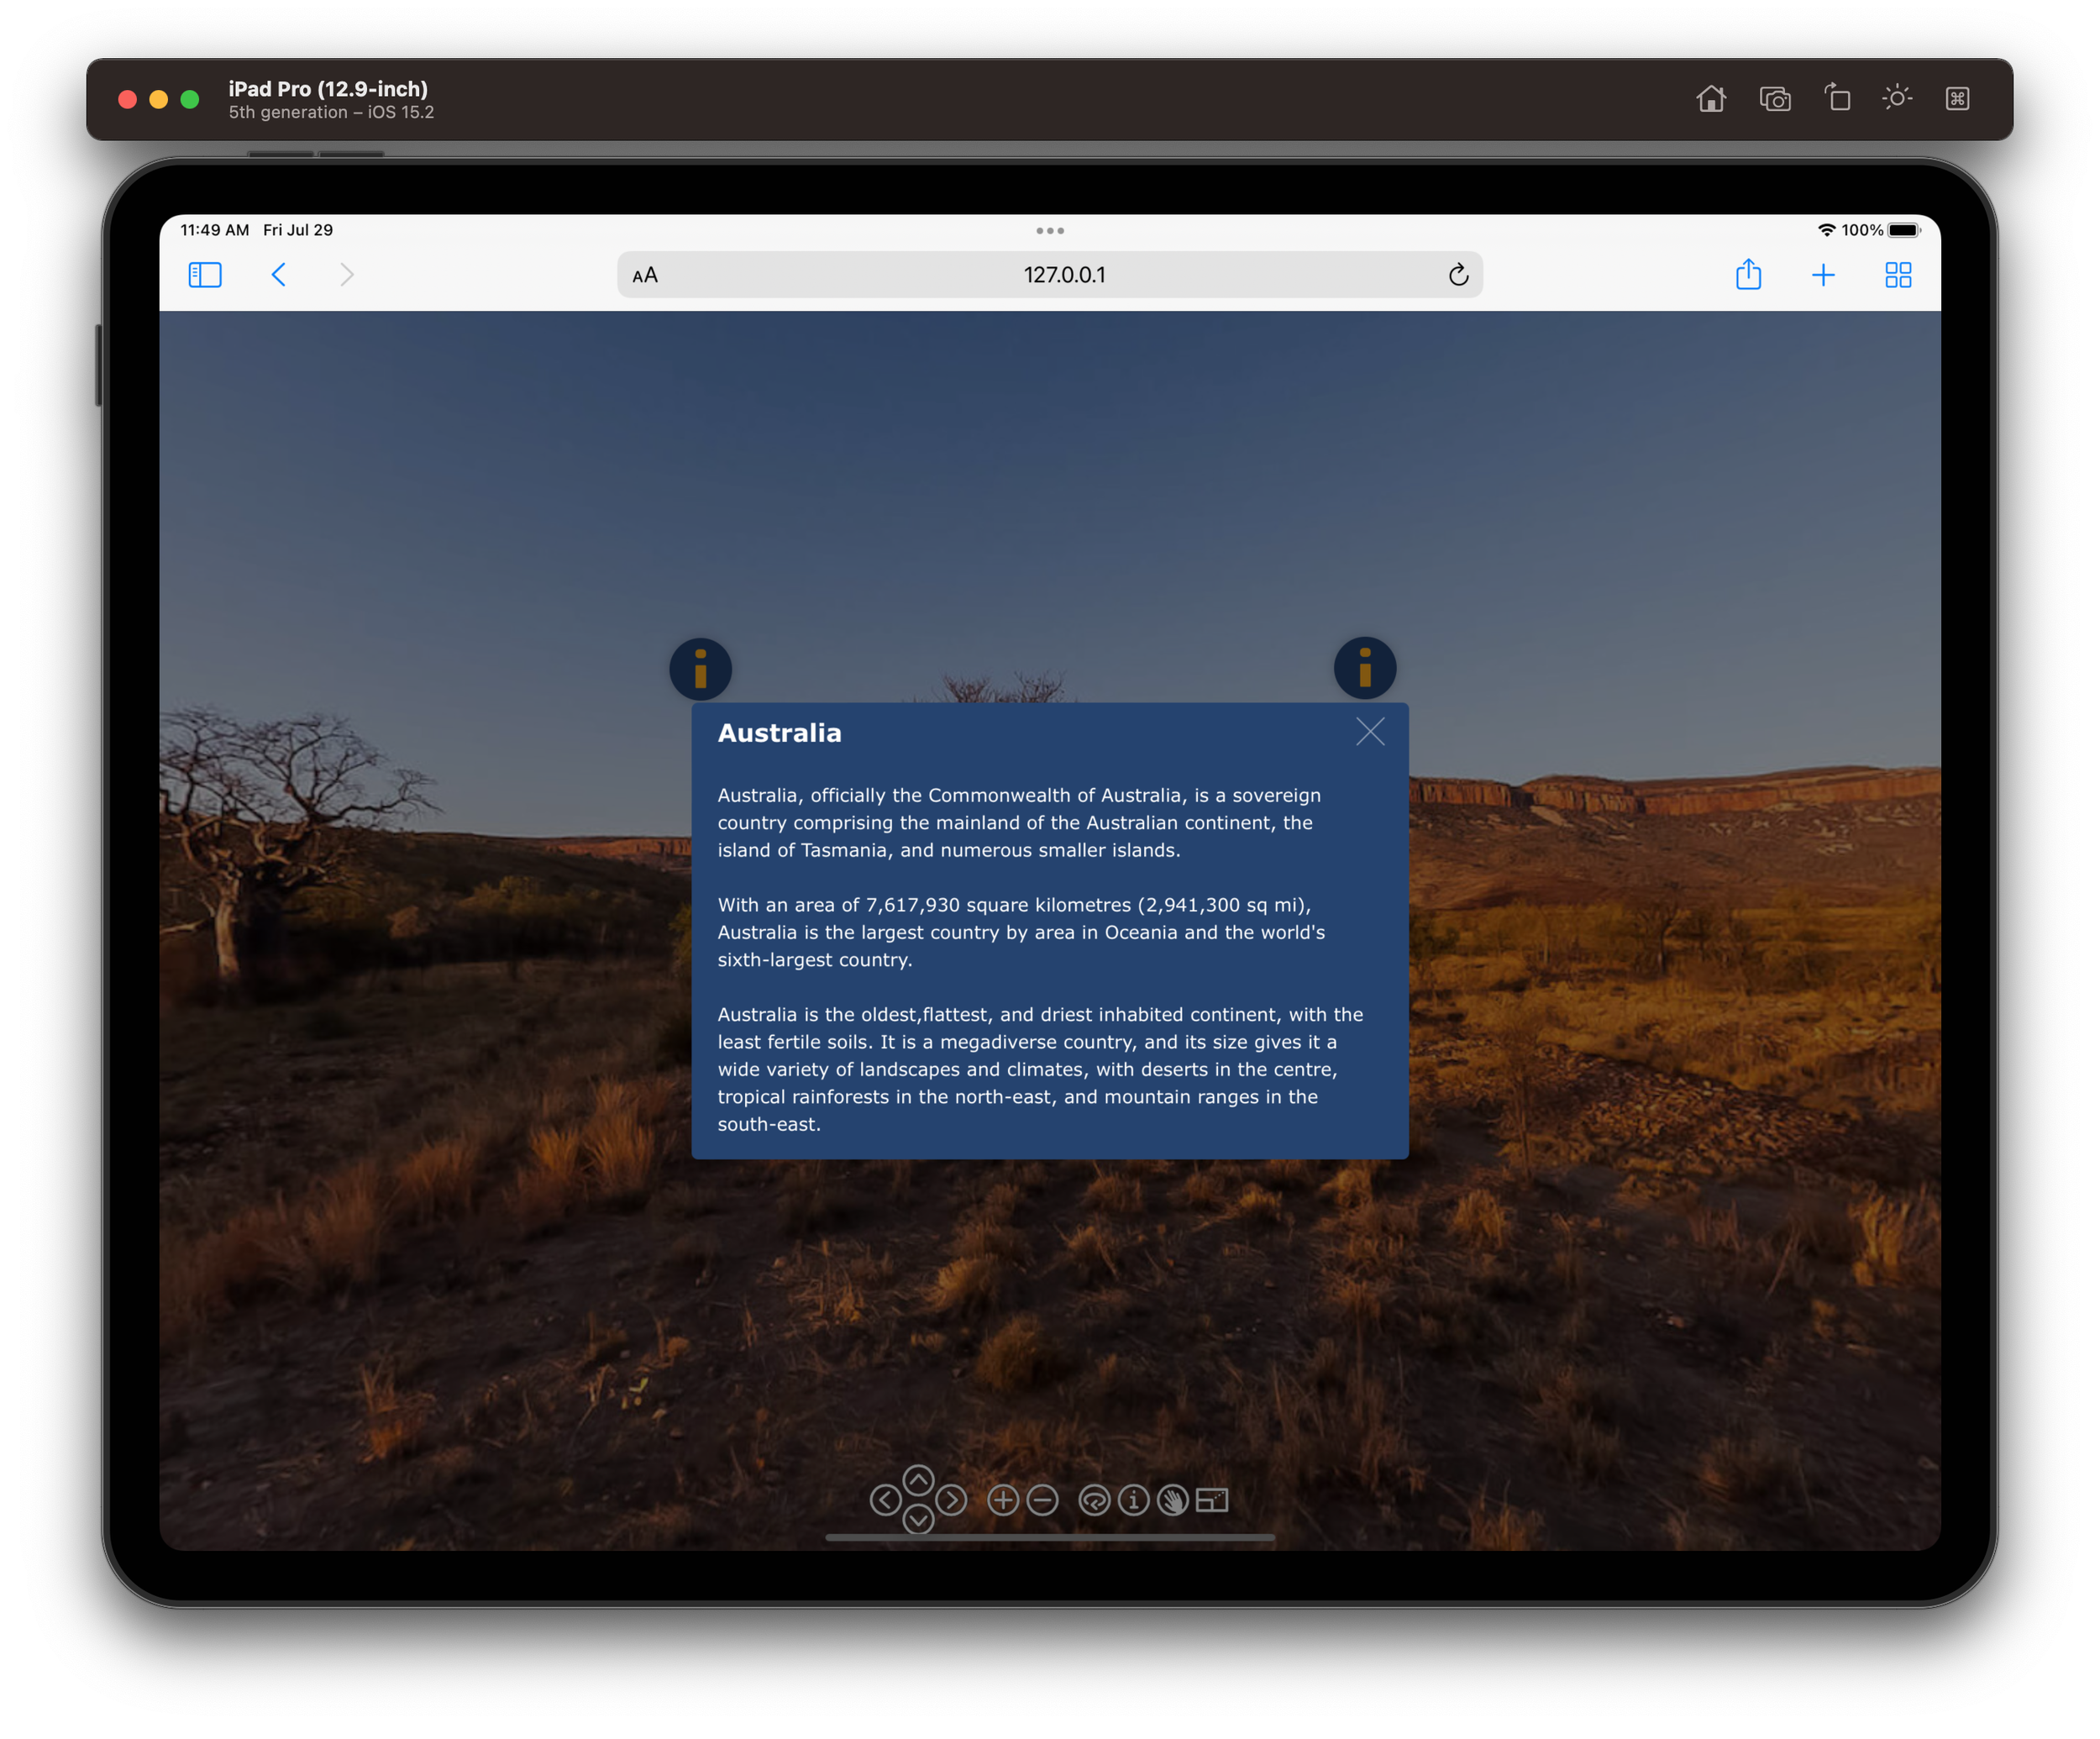Open Safari reader text size AA menu
The height and width of the screenshot is (1739, 2100).
pos(645,275)
